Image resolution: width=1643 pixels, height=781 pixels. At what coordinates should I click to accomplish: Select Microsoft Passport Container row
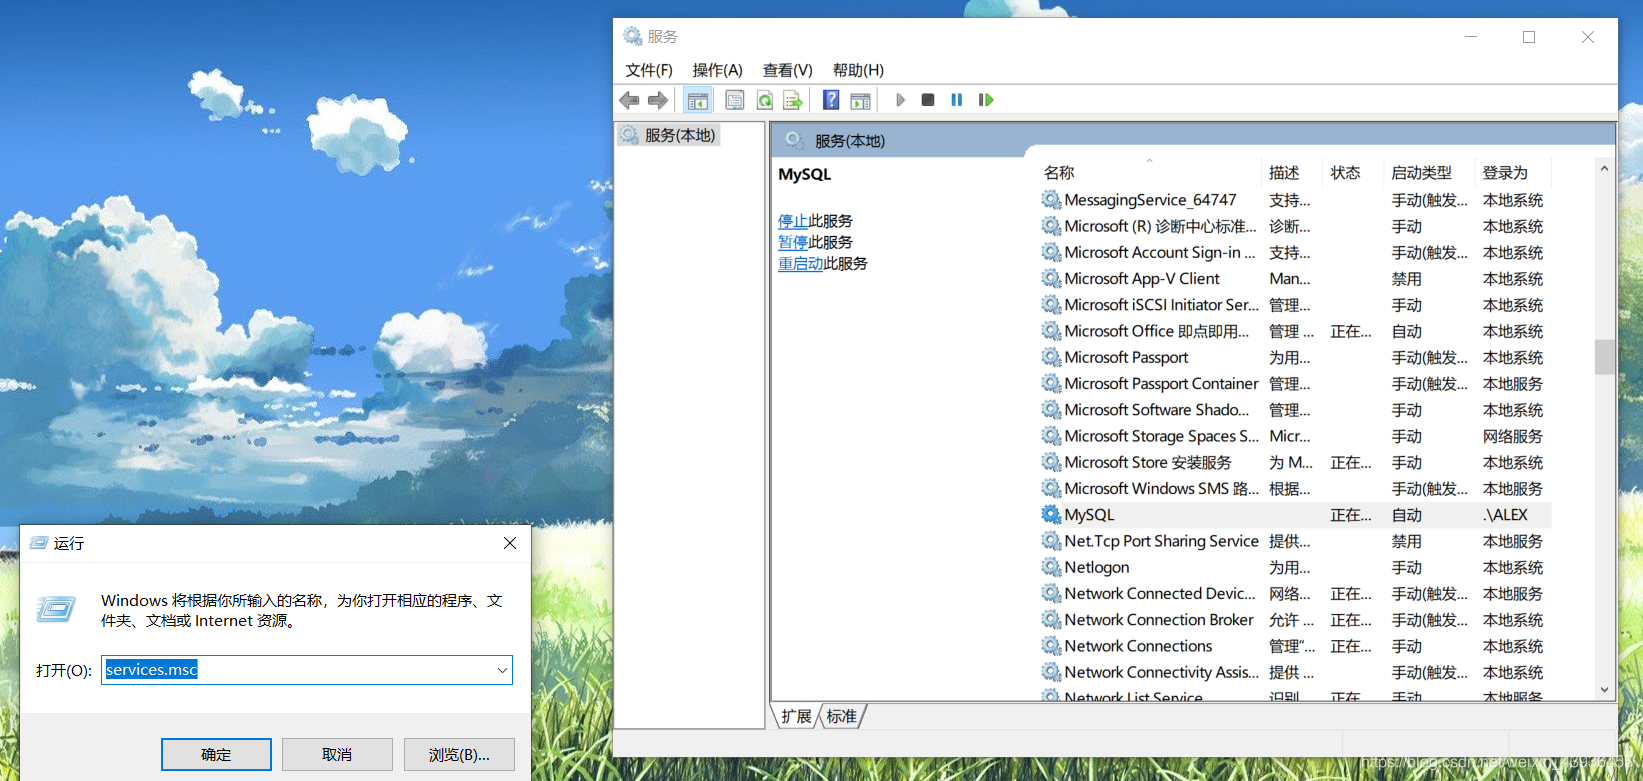click(1295, 383)
